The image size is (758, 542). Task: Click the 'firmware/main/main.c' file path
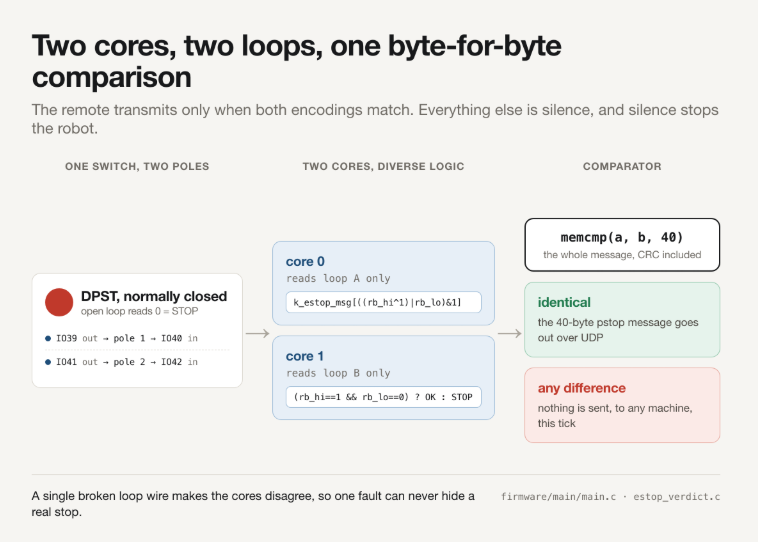558,497
